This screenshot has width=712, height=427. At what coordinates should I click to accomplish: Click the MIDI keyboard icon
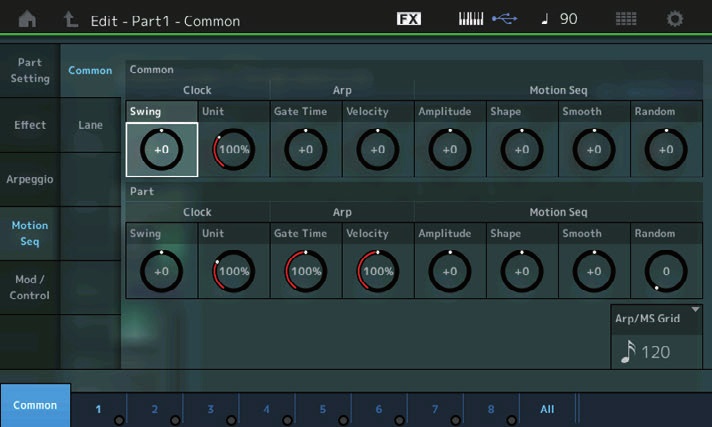coord(470,19)
